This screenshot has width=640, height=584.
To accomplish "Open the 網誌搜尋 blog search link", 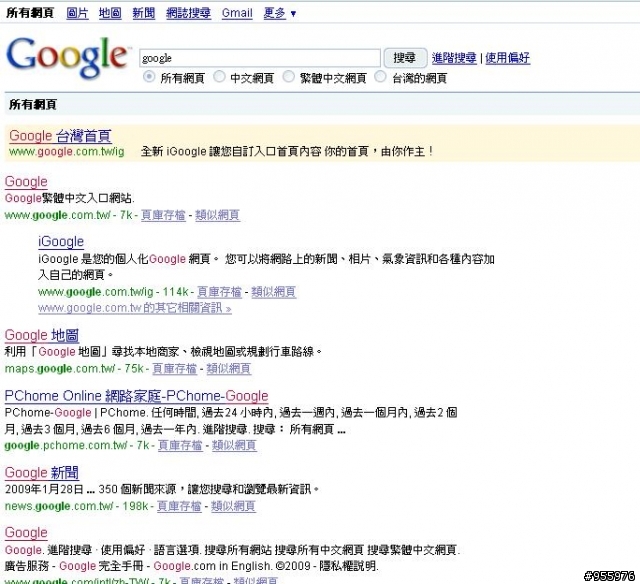I will pyautogui.click(x=188, y=13).
